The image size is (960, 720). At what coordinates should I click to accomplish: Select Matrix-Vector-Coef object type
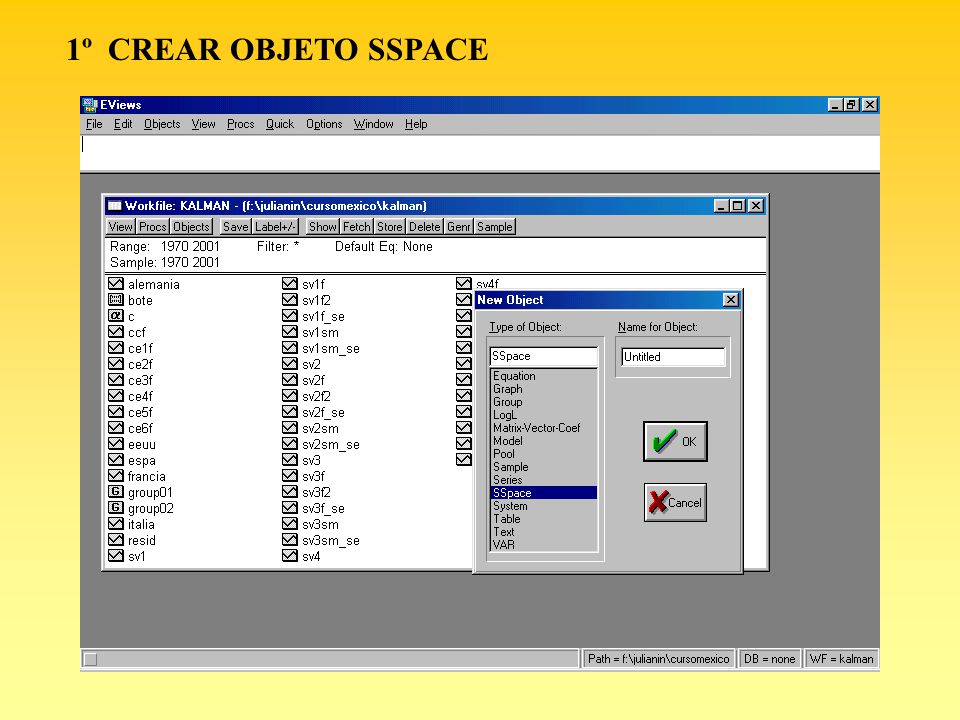(544, 428)
